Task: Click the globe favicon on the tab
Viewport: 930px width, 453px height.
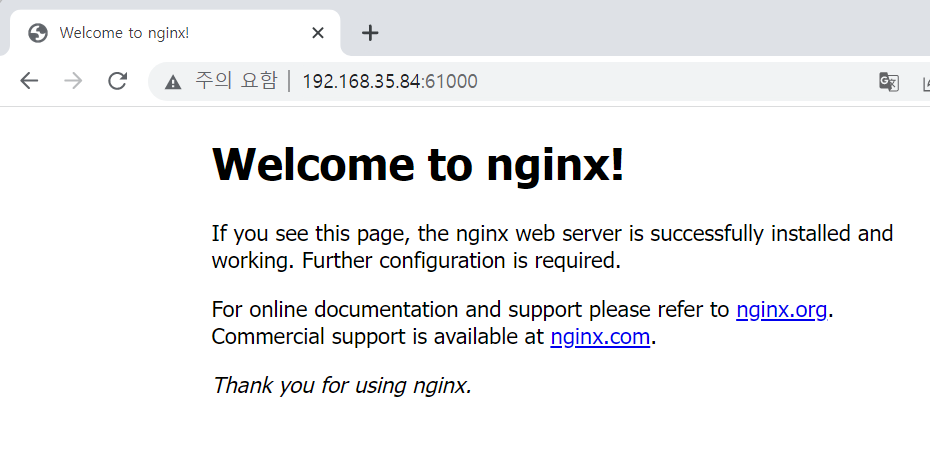Action: coord(38,33)
